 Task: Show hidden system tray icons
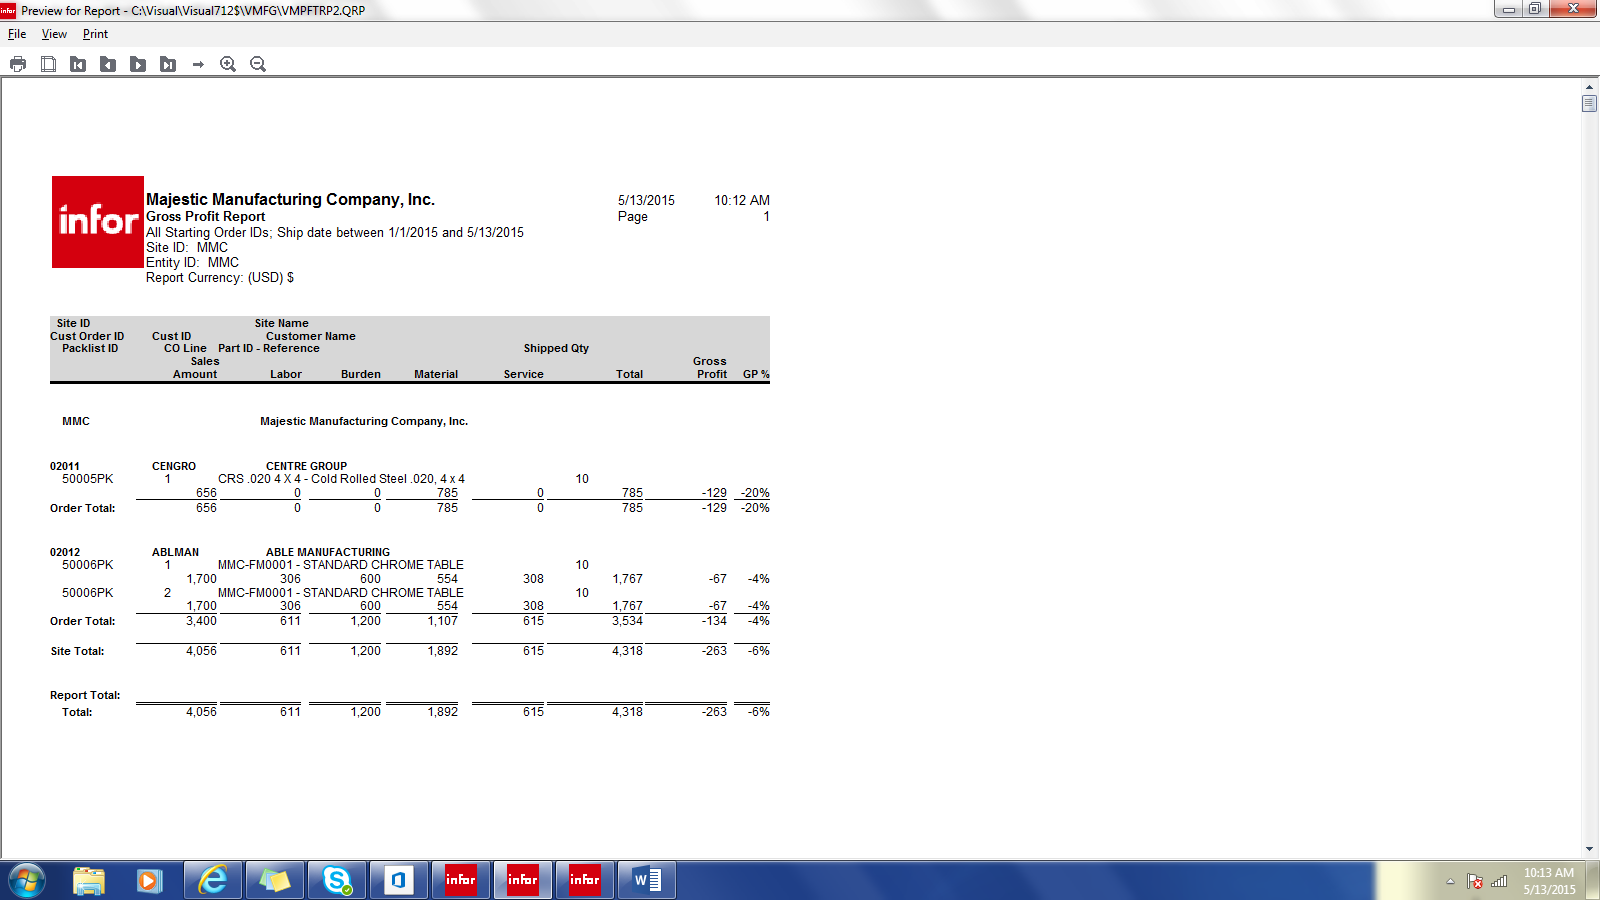pyautogui.click(x=1450, y=881)
